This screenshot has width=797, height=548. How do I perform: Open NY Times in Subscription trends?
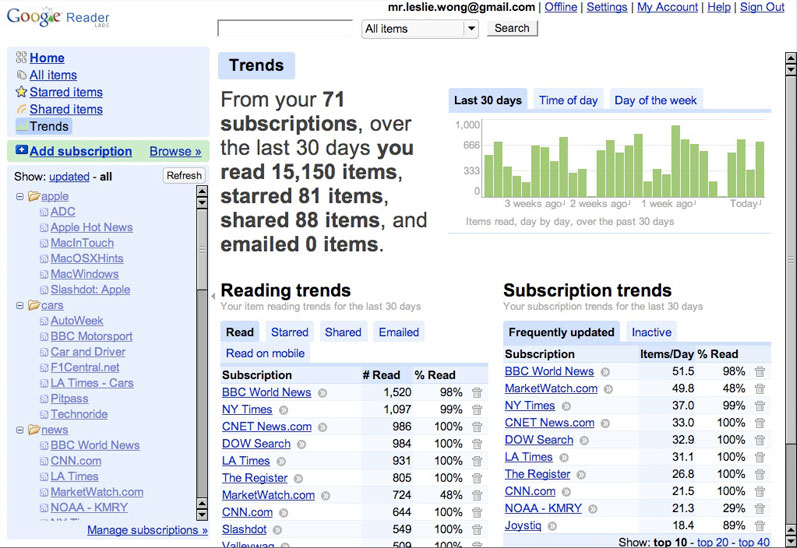click(x=530, y=406)
